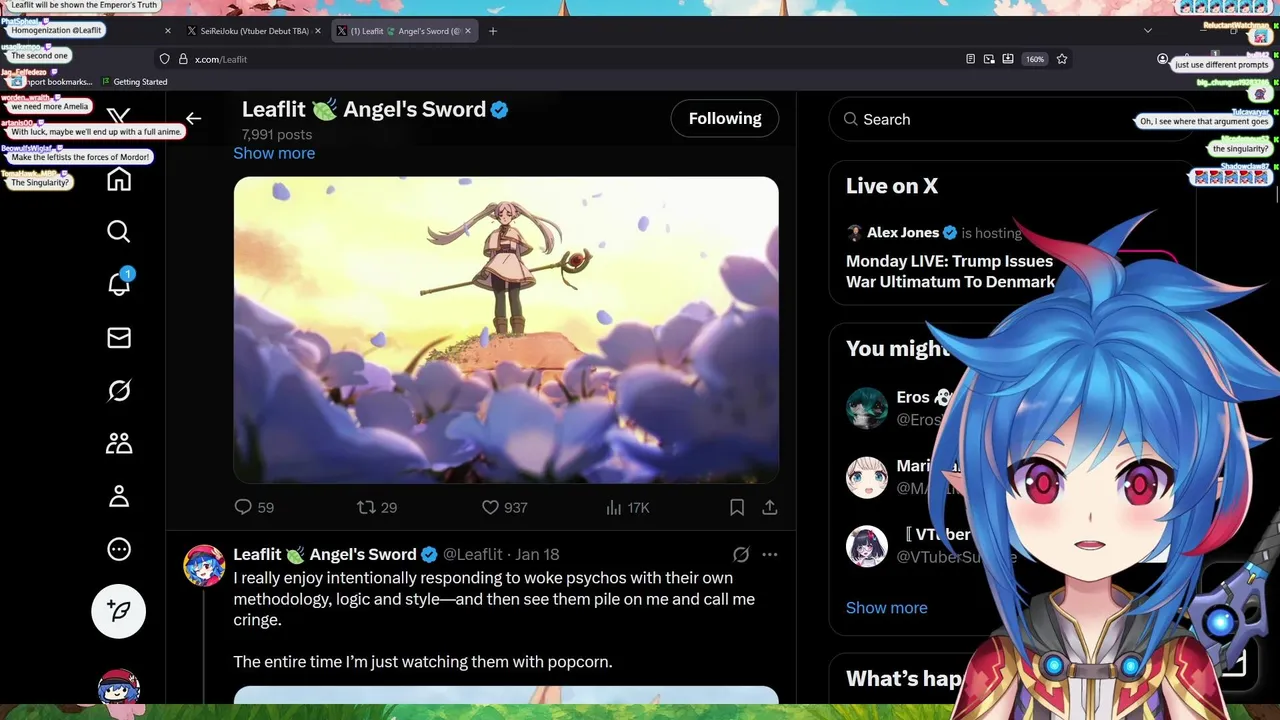Screen dimensions: 1280x720
Task: Open three-dot menu on Jan 18 post
Action: coord(770,554)
